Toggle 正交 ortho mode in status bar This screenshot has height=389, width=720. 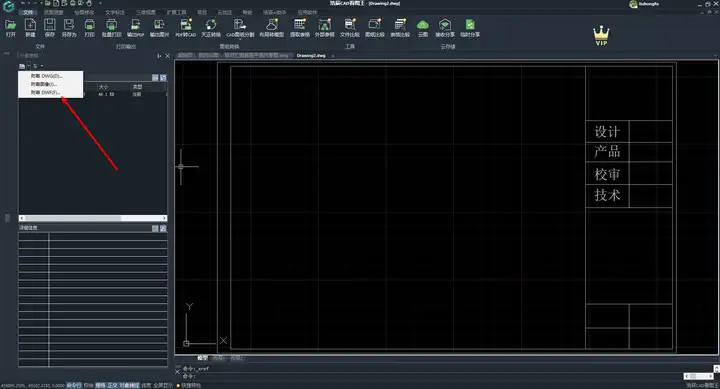coord(112,385)
